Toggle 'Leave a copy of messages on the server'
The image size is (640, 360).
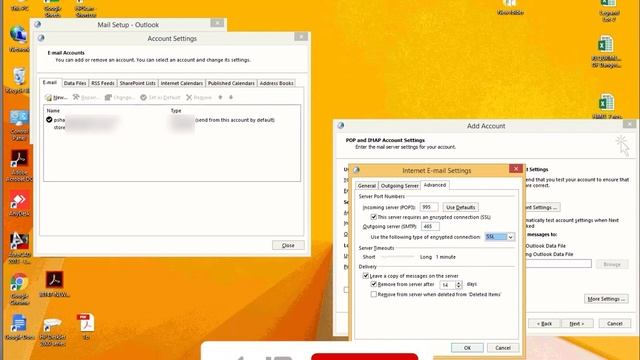(366, 276)
